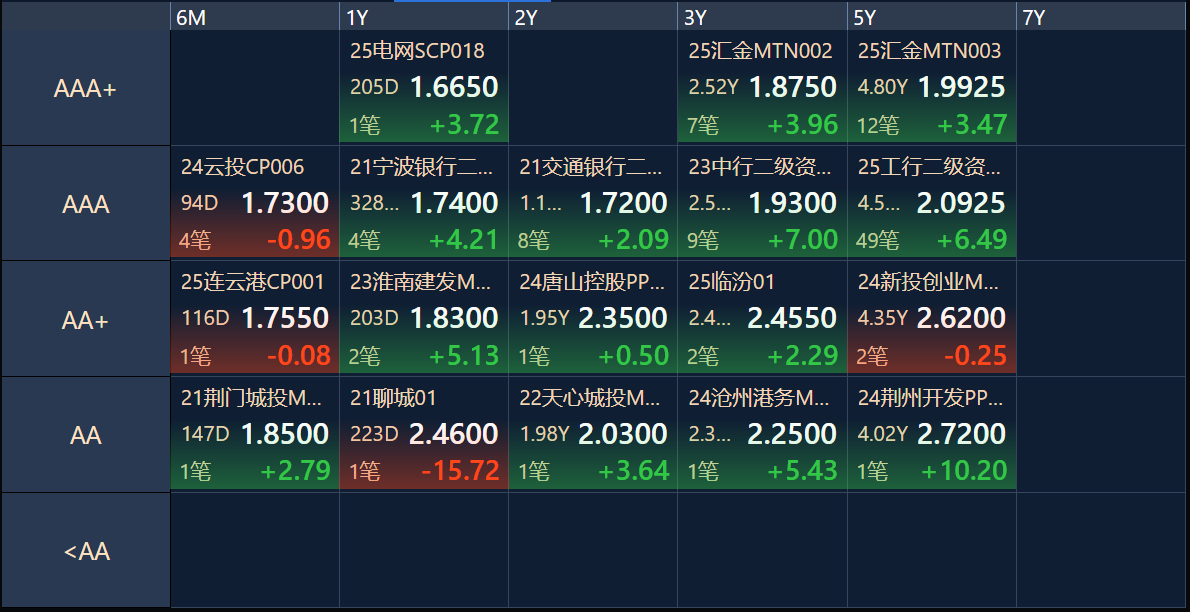
Task: Click the yield value 2.7200
Action: [x=960, y=434]
